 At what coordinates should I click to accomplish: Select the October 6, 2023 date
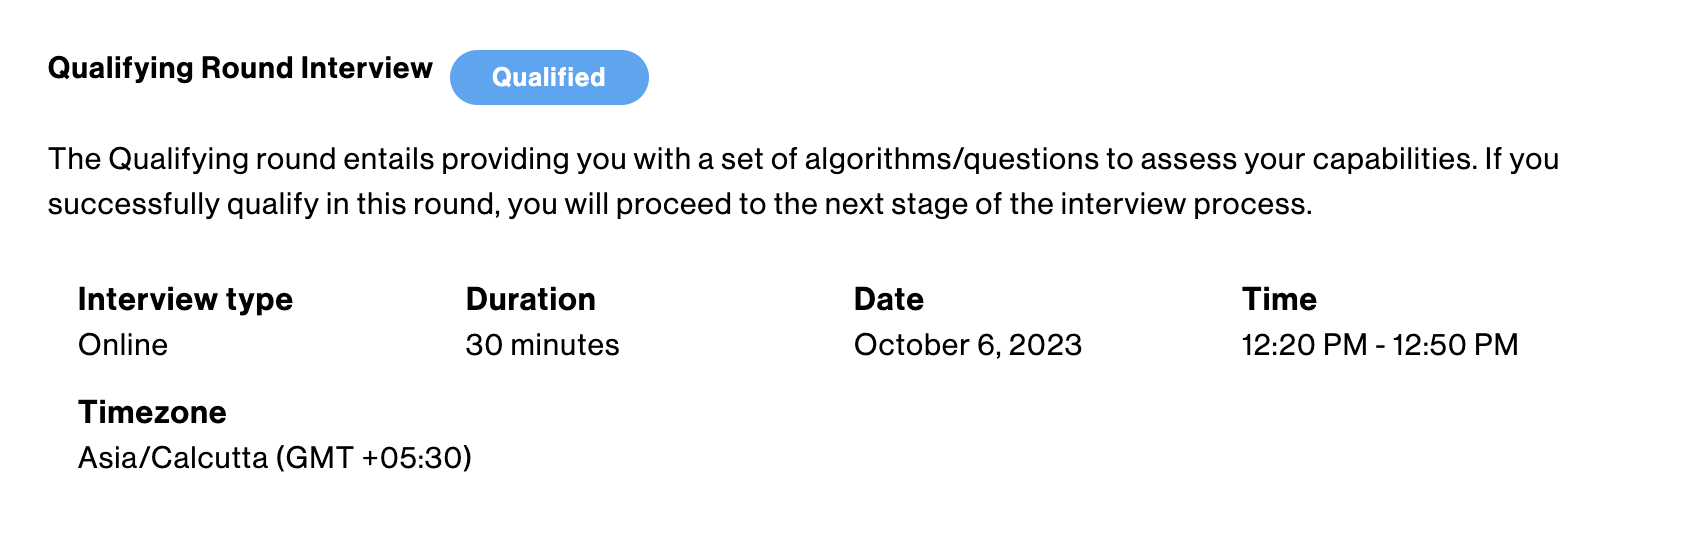(967, 345)
